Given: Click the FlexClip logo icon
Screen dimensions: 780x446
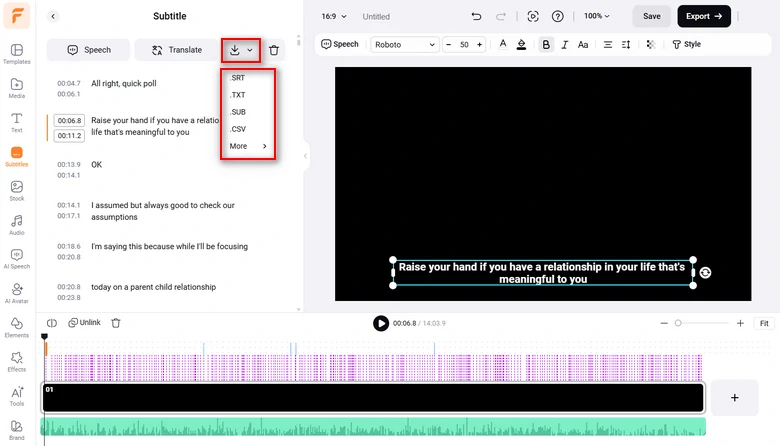Looking at the screenshot, I should pyautogui.click(x=16, y=15).
